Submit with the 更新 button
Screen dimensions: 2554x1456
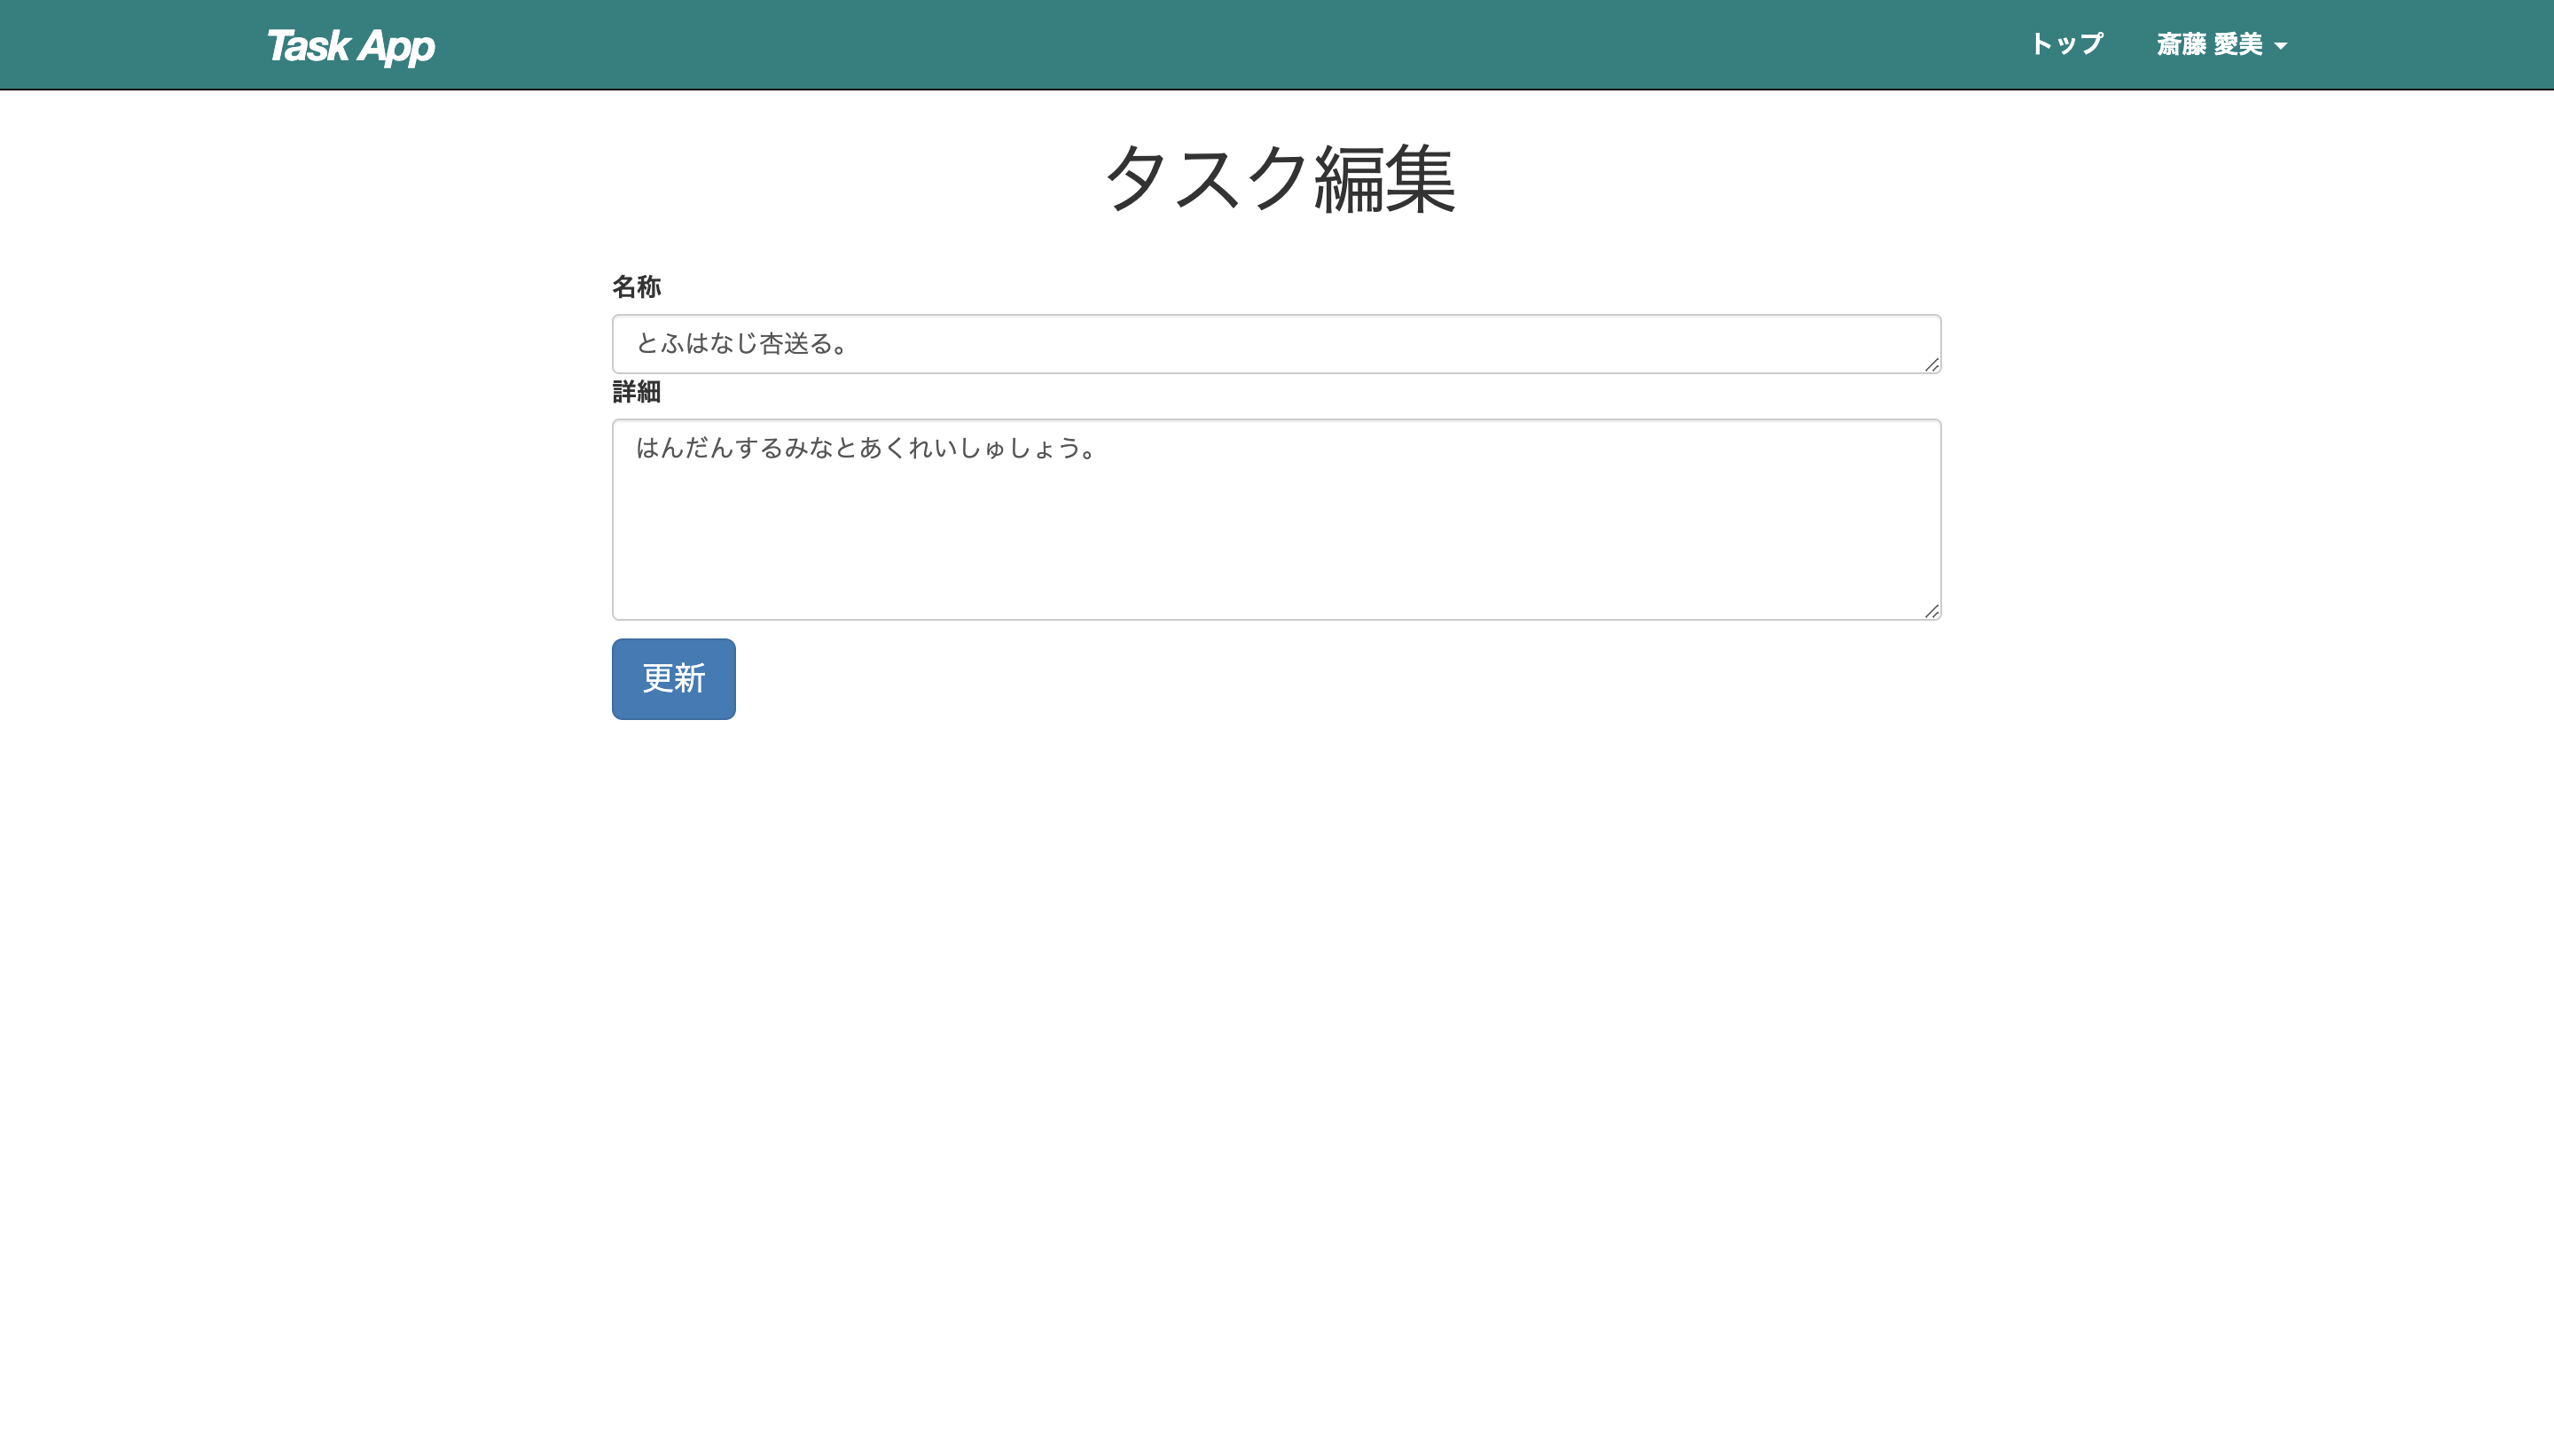(673, 679)
